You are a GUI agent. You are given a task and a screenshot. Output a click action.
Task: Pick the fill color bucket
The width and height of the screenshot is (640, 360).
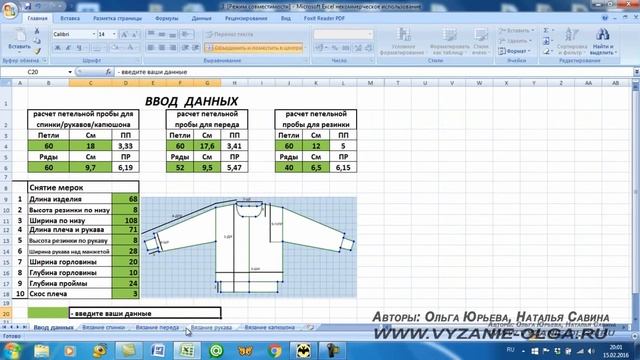point(115,48)
